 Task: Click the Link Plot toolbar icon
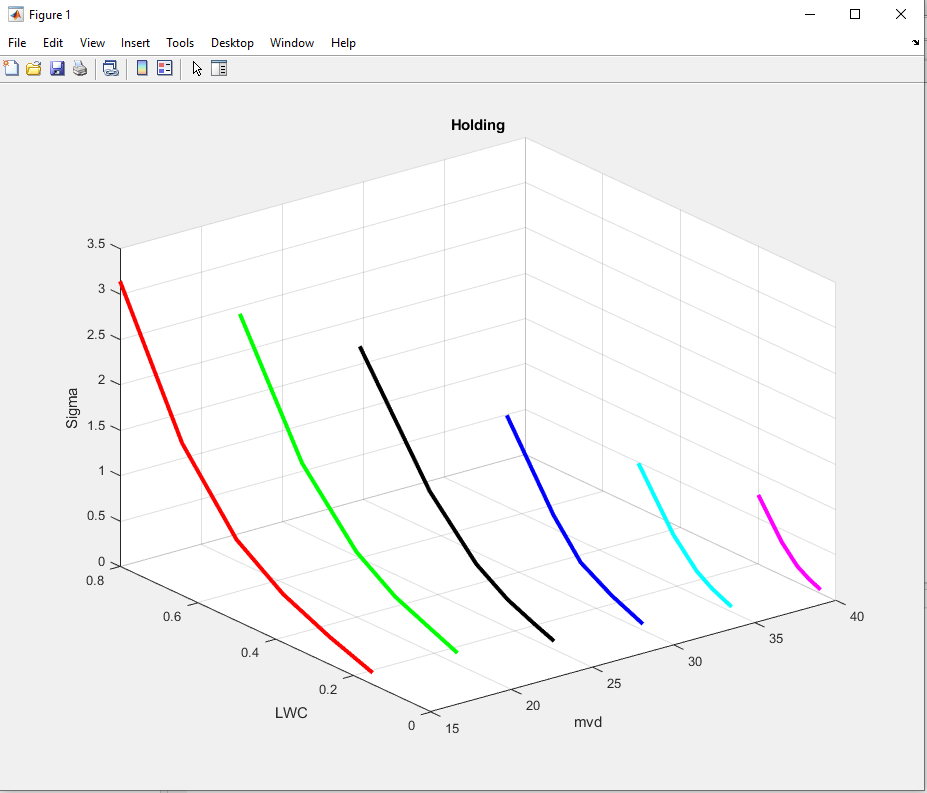click(111, 68)
